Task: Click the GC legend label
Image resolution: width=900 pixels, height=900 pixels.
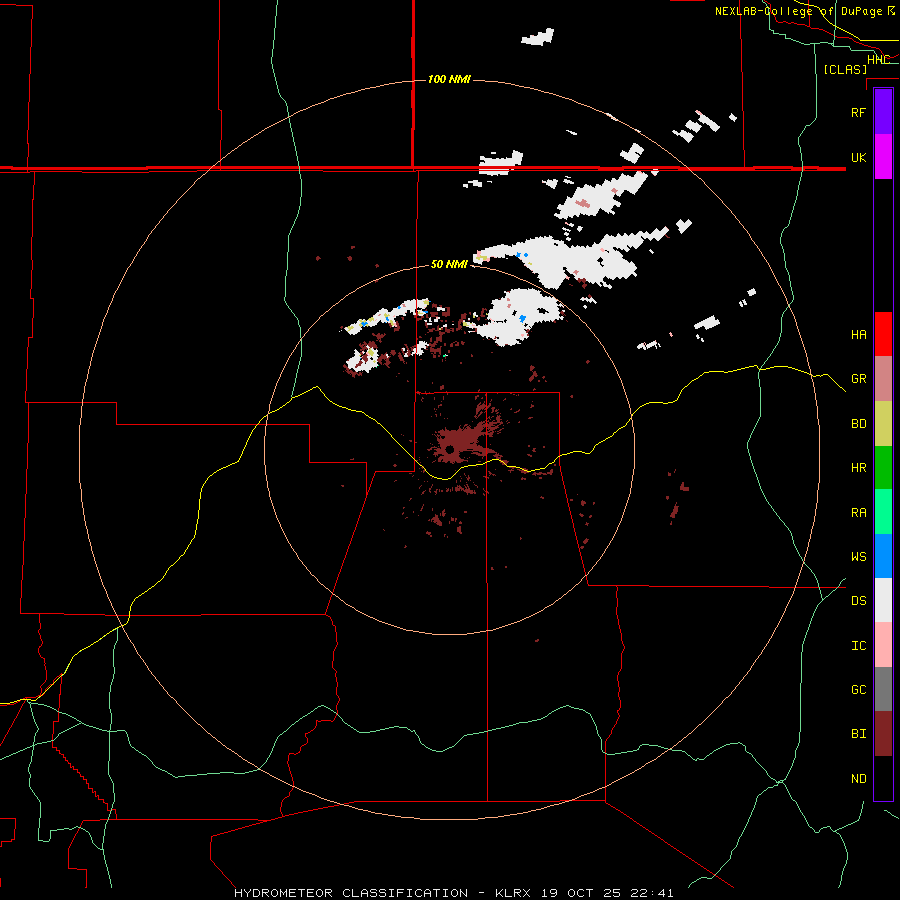Action: (x=858, y=690)
